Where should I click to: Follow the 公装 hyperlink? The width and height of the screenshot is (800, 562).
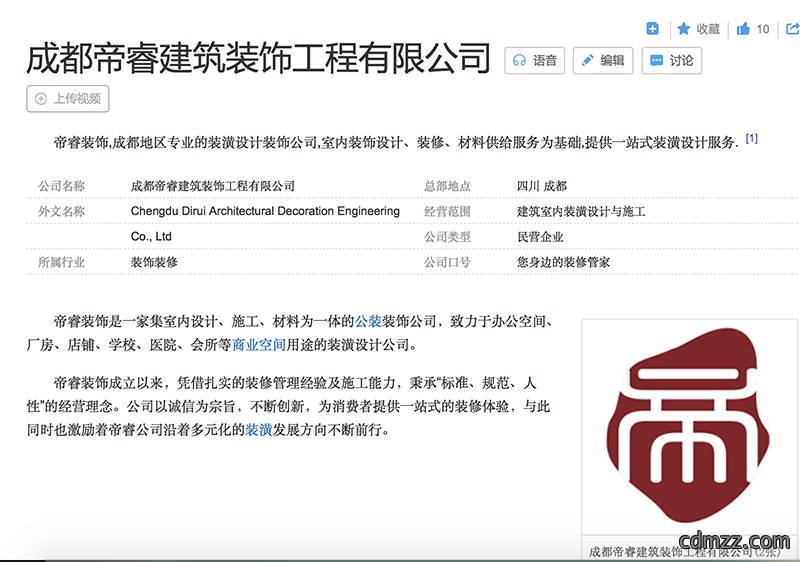tap(368, 321)
